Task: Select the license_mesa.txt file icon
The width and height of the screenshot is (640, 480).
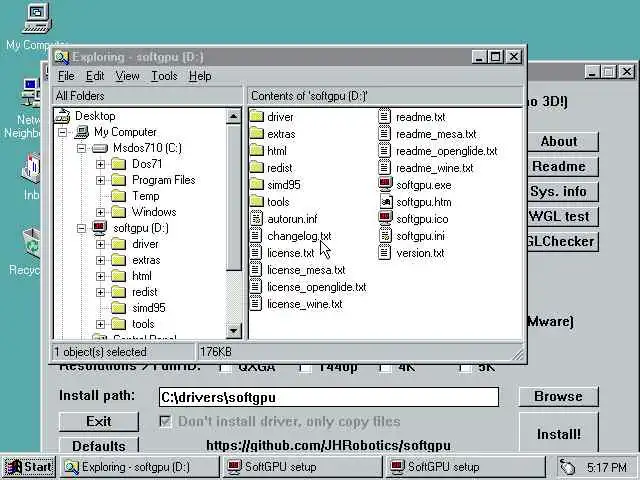Action: (256, 269)
